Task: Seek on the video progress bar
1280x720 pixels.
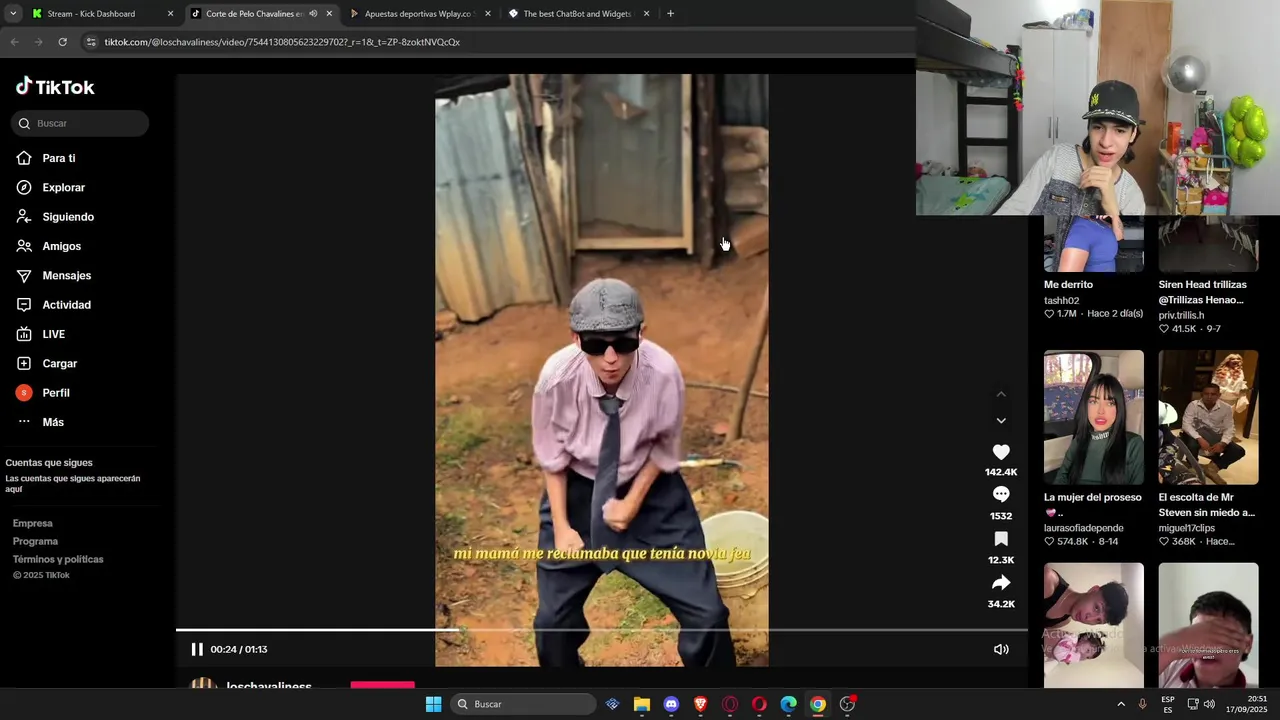Action: pyautogui.click(x=601, y=630)
